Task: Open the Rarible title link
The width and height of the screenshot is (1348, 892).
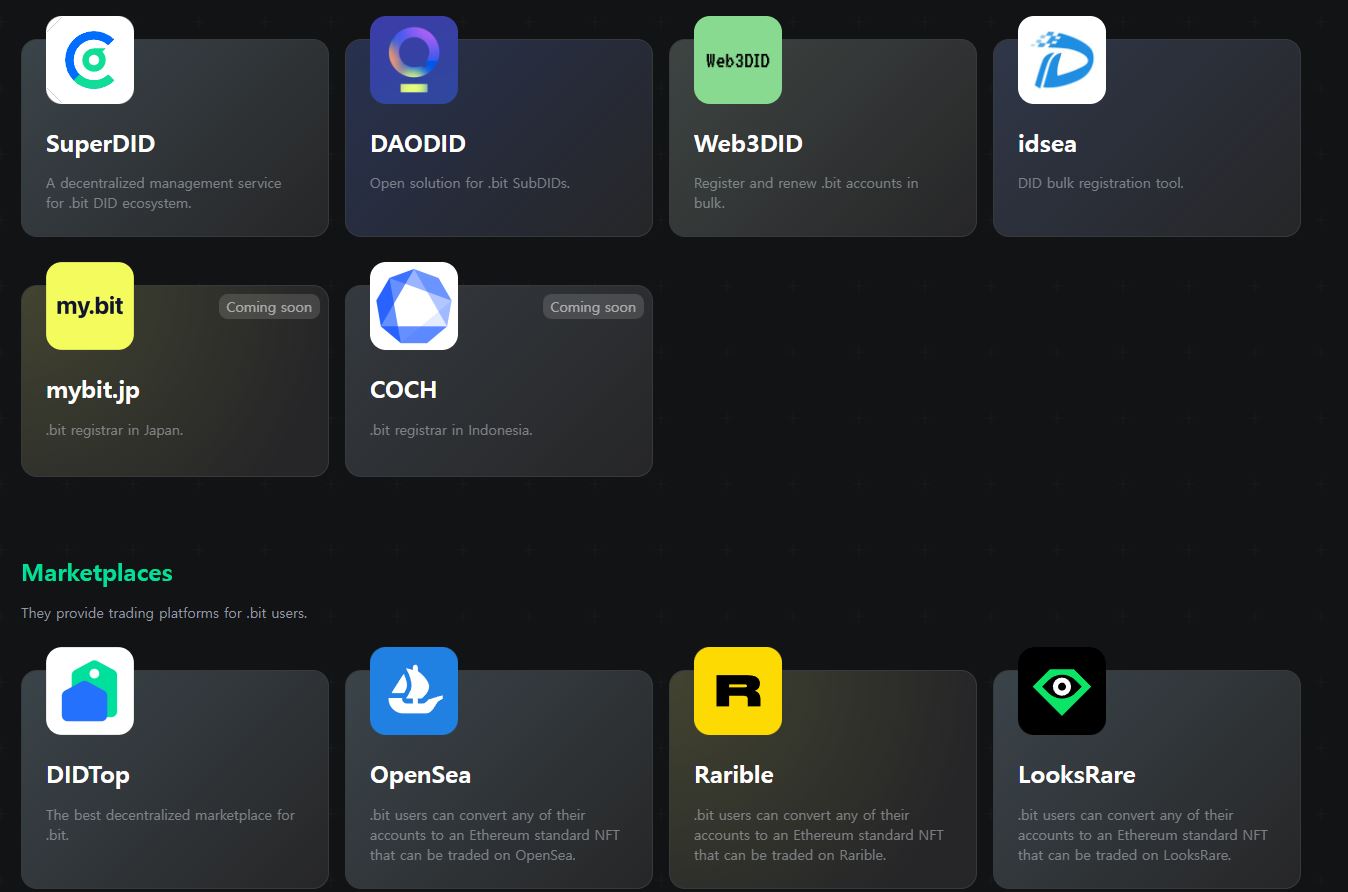Action: point(734,775)
